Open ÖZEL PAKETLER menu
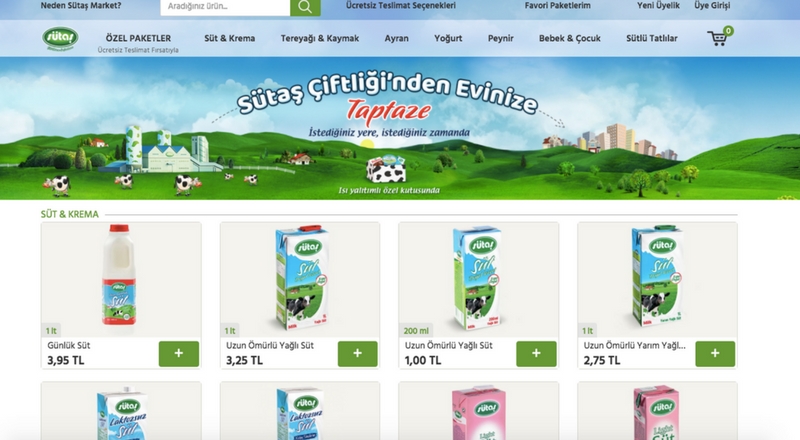The image size is (800, 440). [x=138, y=38]
